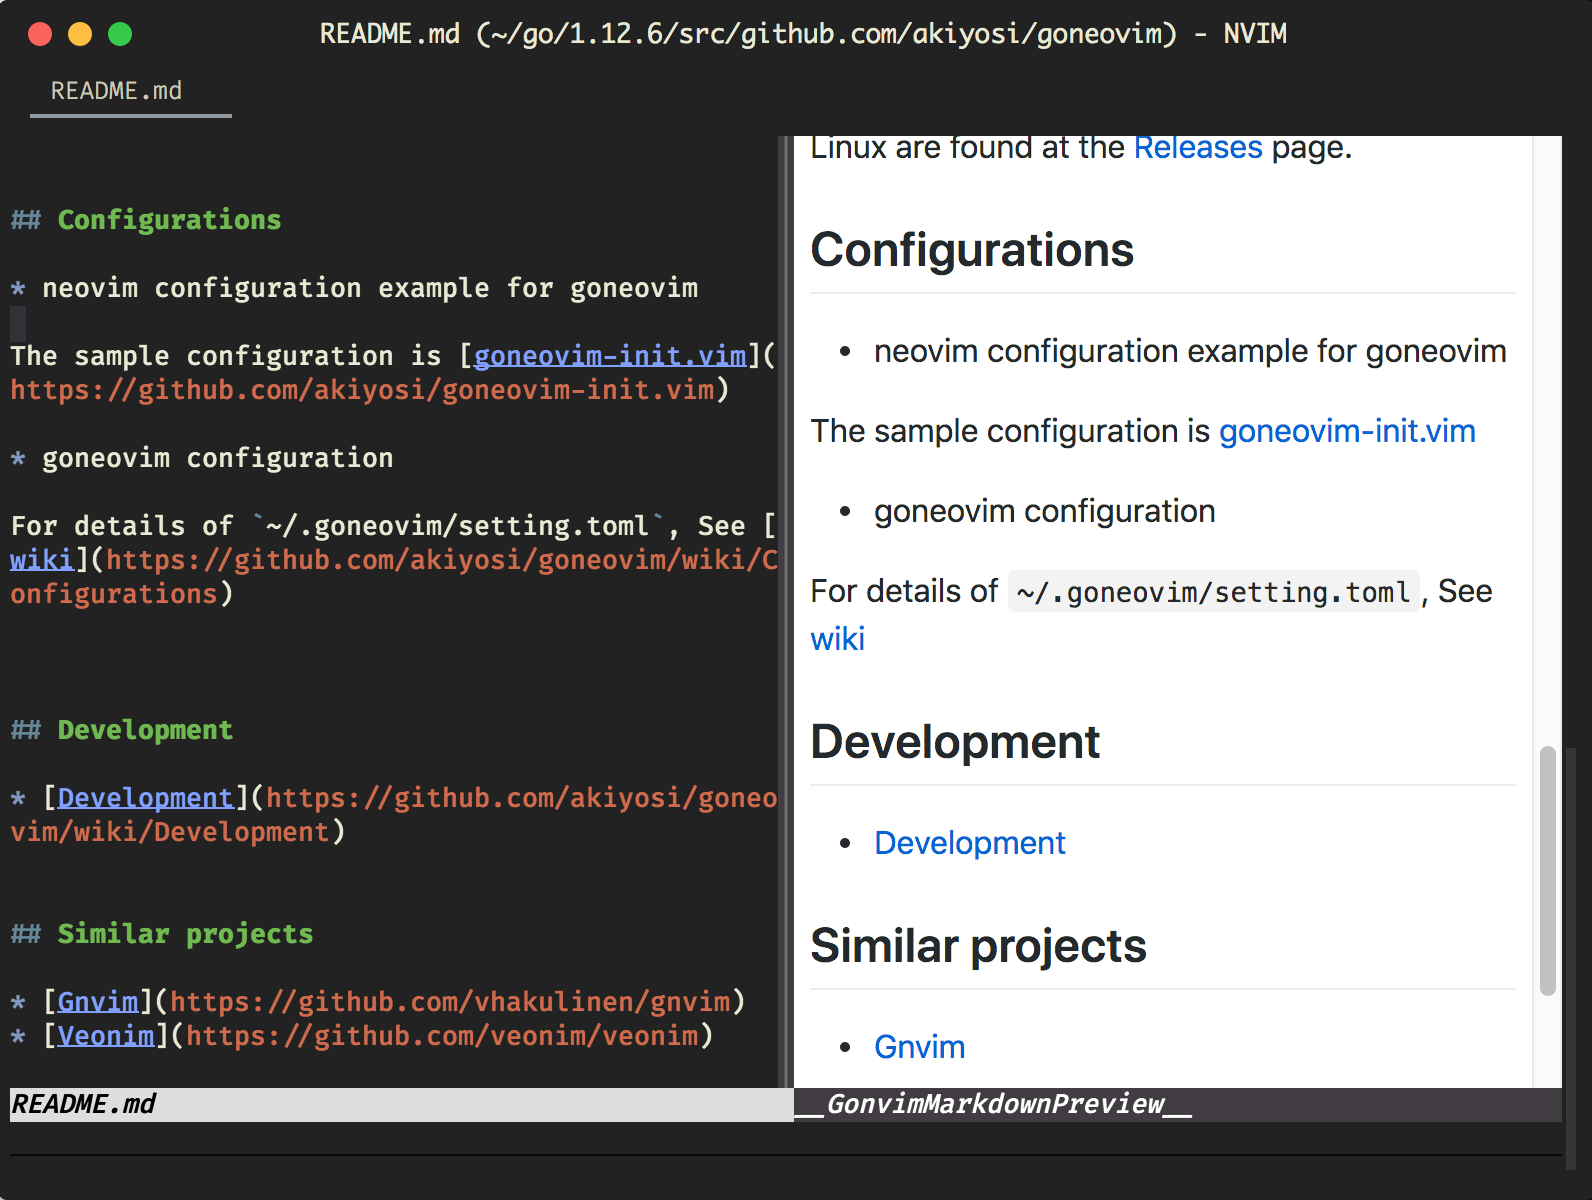The height and width of the screenshot is (1200, 1592).
Task: Click the ~/.goneovim/setting.toml code span in the preview
Action: pos(1213,592)
